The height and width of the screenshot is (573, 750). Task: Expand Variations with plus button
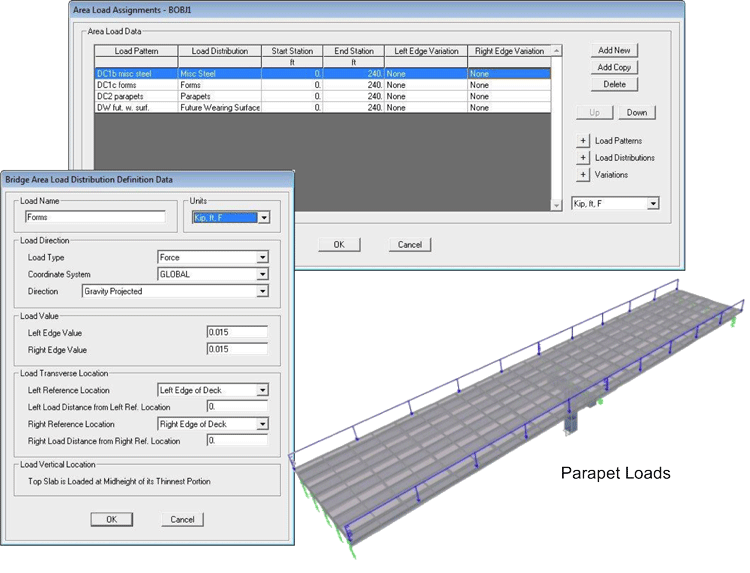583,175
